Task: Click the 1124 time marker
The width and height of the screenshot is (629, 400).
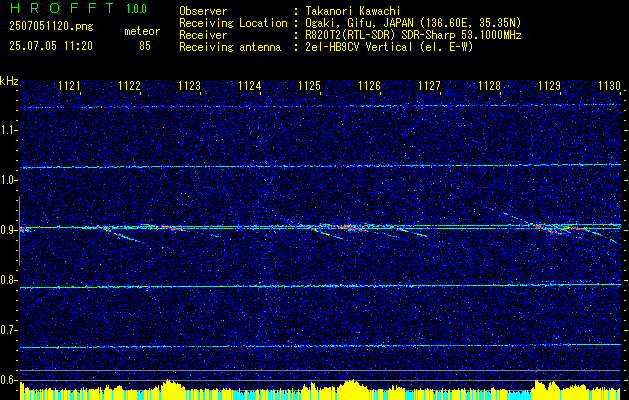Action: coord(250,85)
